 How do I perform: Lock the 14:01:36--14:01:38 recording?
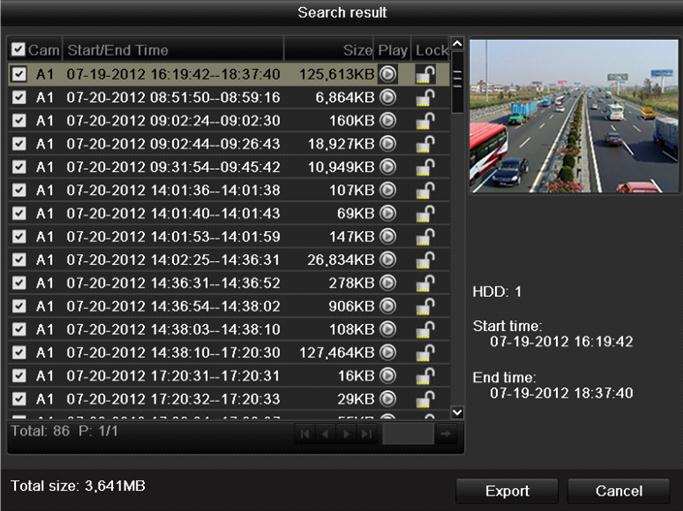[426, 190]
